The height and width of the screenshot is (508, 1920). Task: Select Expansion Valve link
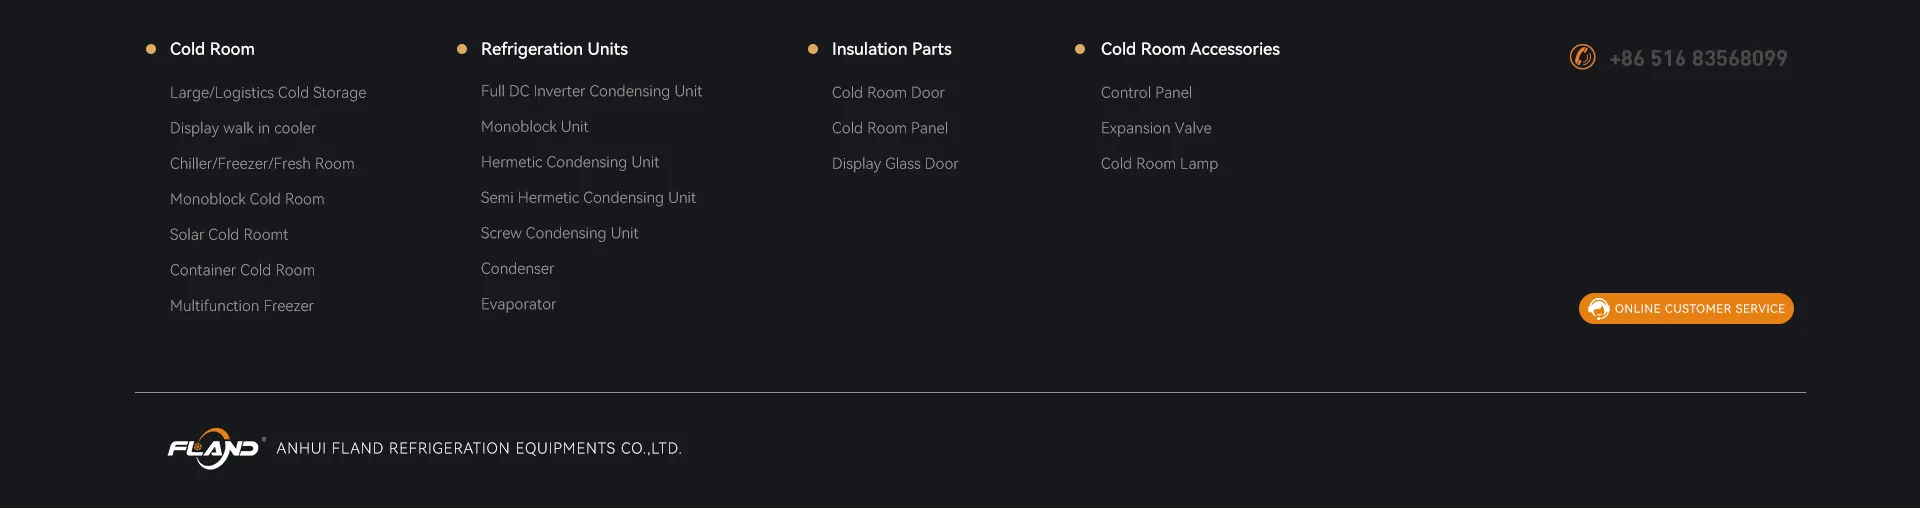(x=1156, y=128)
